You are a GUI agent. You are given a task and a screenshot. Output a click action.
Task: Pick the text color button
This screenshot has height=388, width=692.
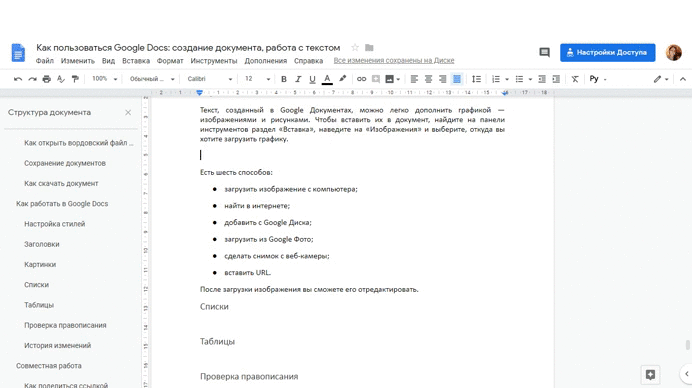click(327, 79)
